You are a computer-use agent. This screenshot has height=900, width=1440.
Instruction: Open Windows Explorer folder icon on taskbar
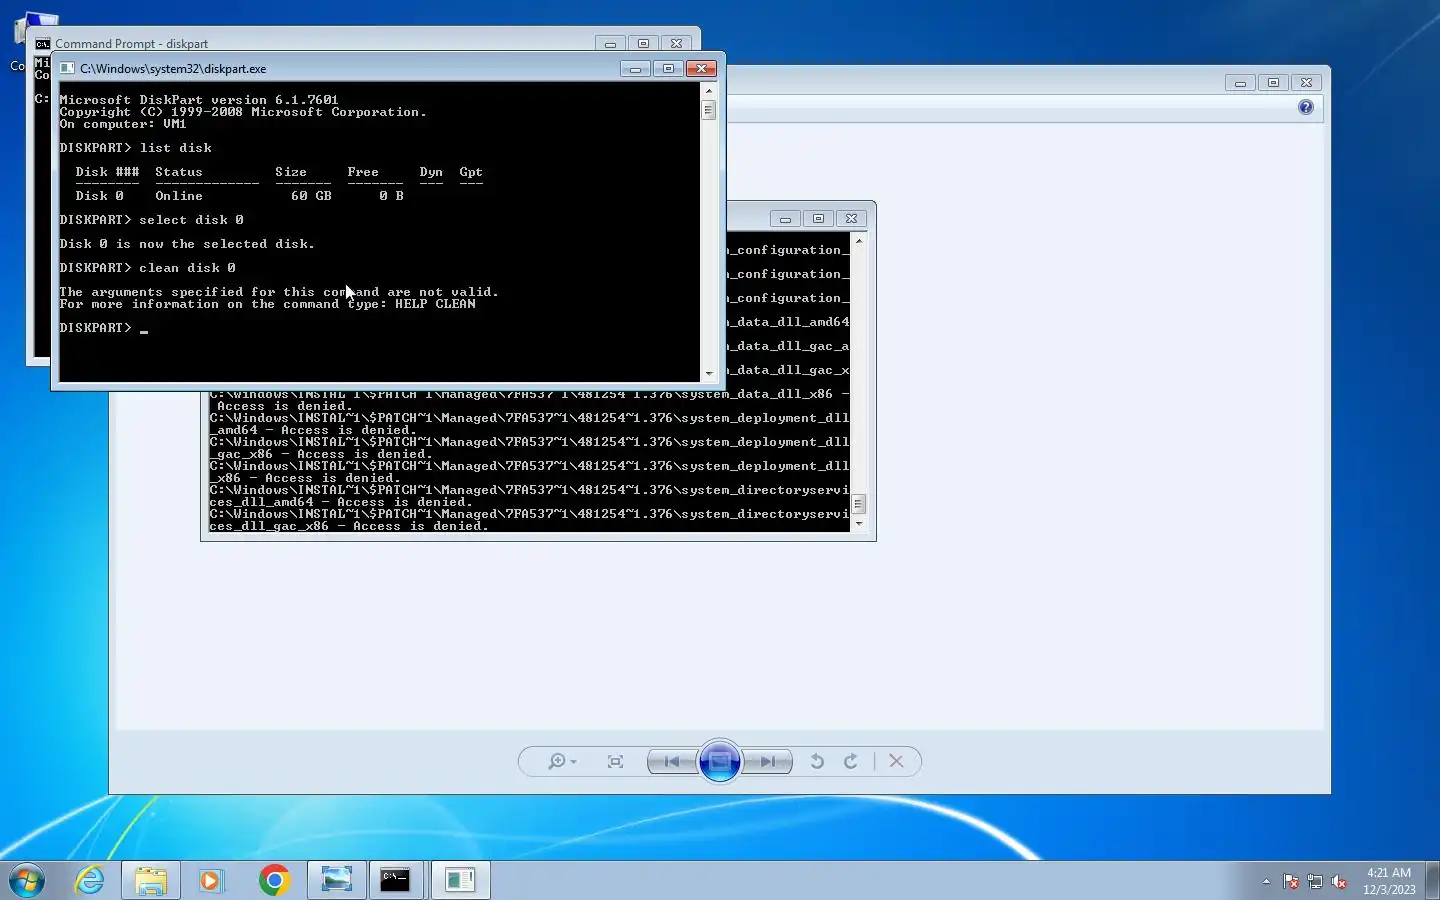click(151, 880)
